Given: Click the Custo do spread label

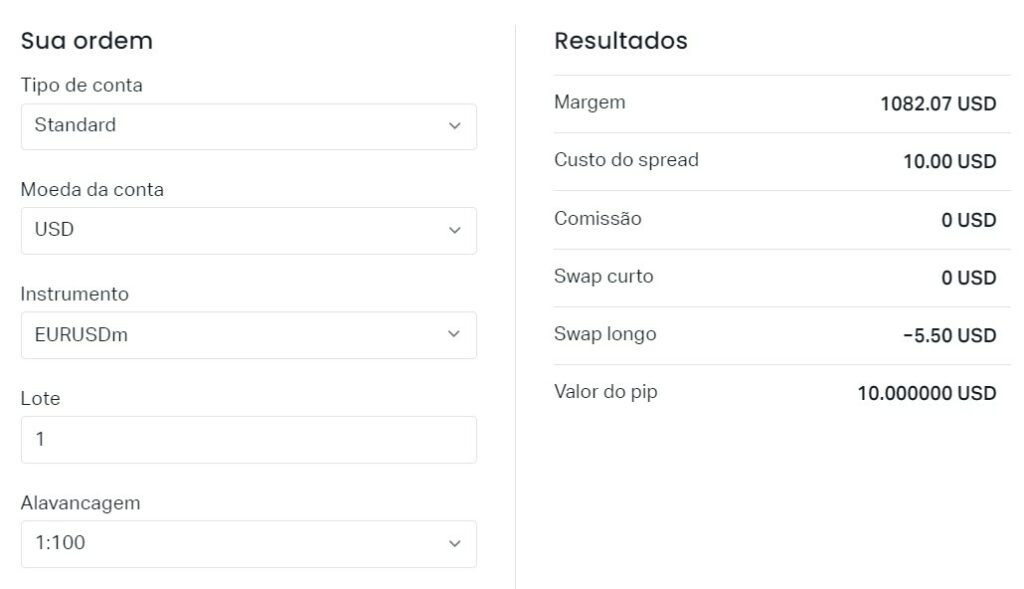Looking at the screenshot, I should [x=626, y=160].
